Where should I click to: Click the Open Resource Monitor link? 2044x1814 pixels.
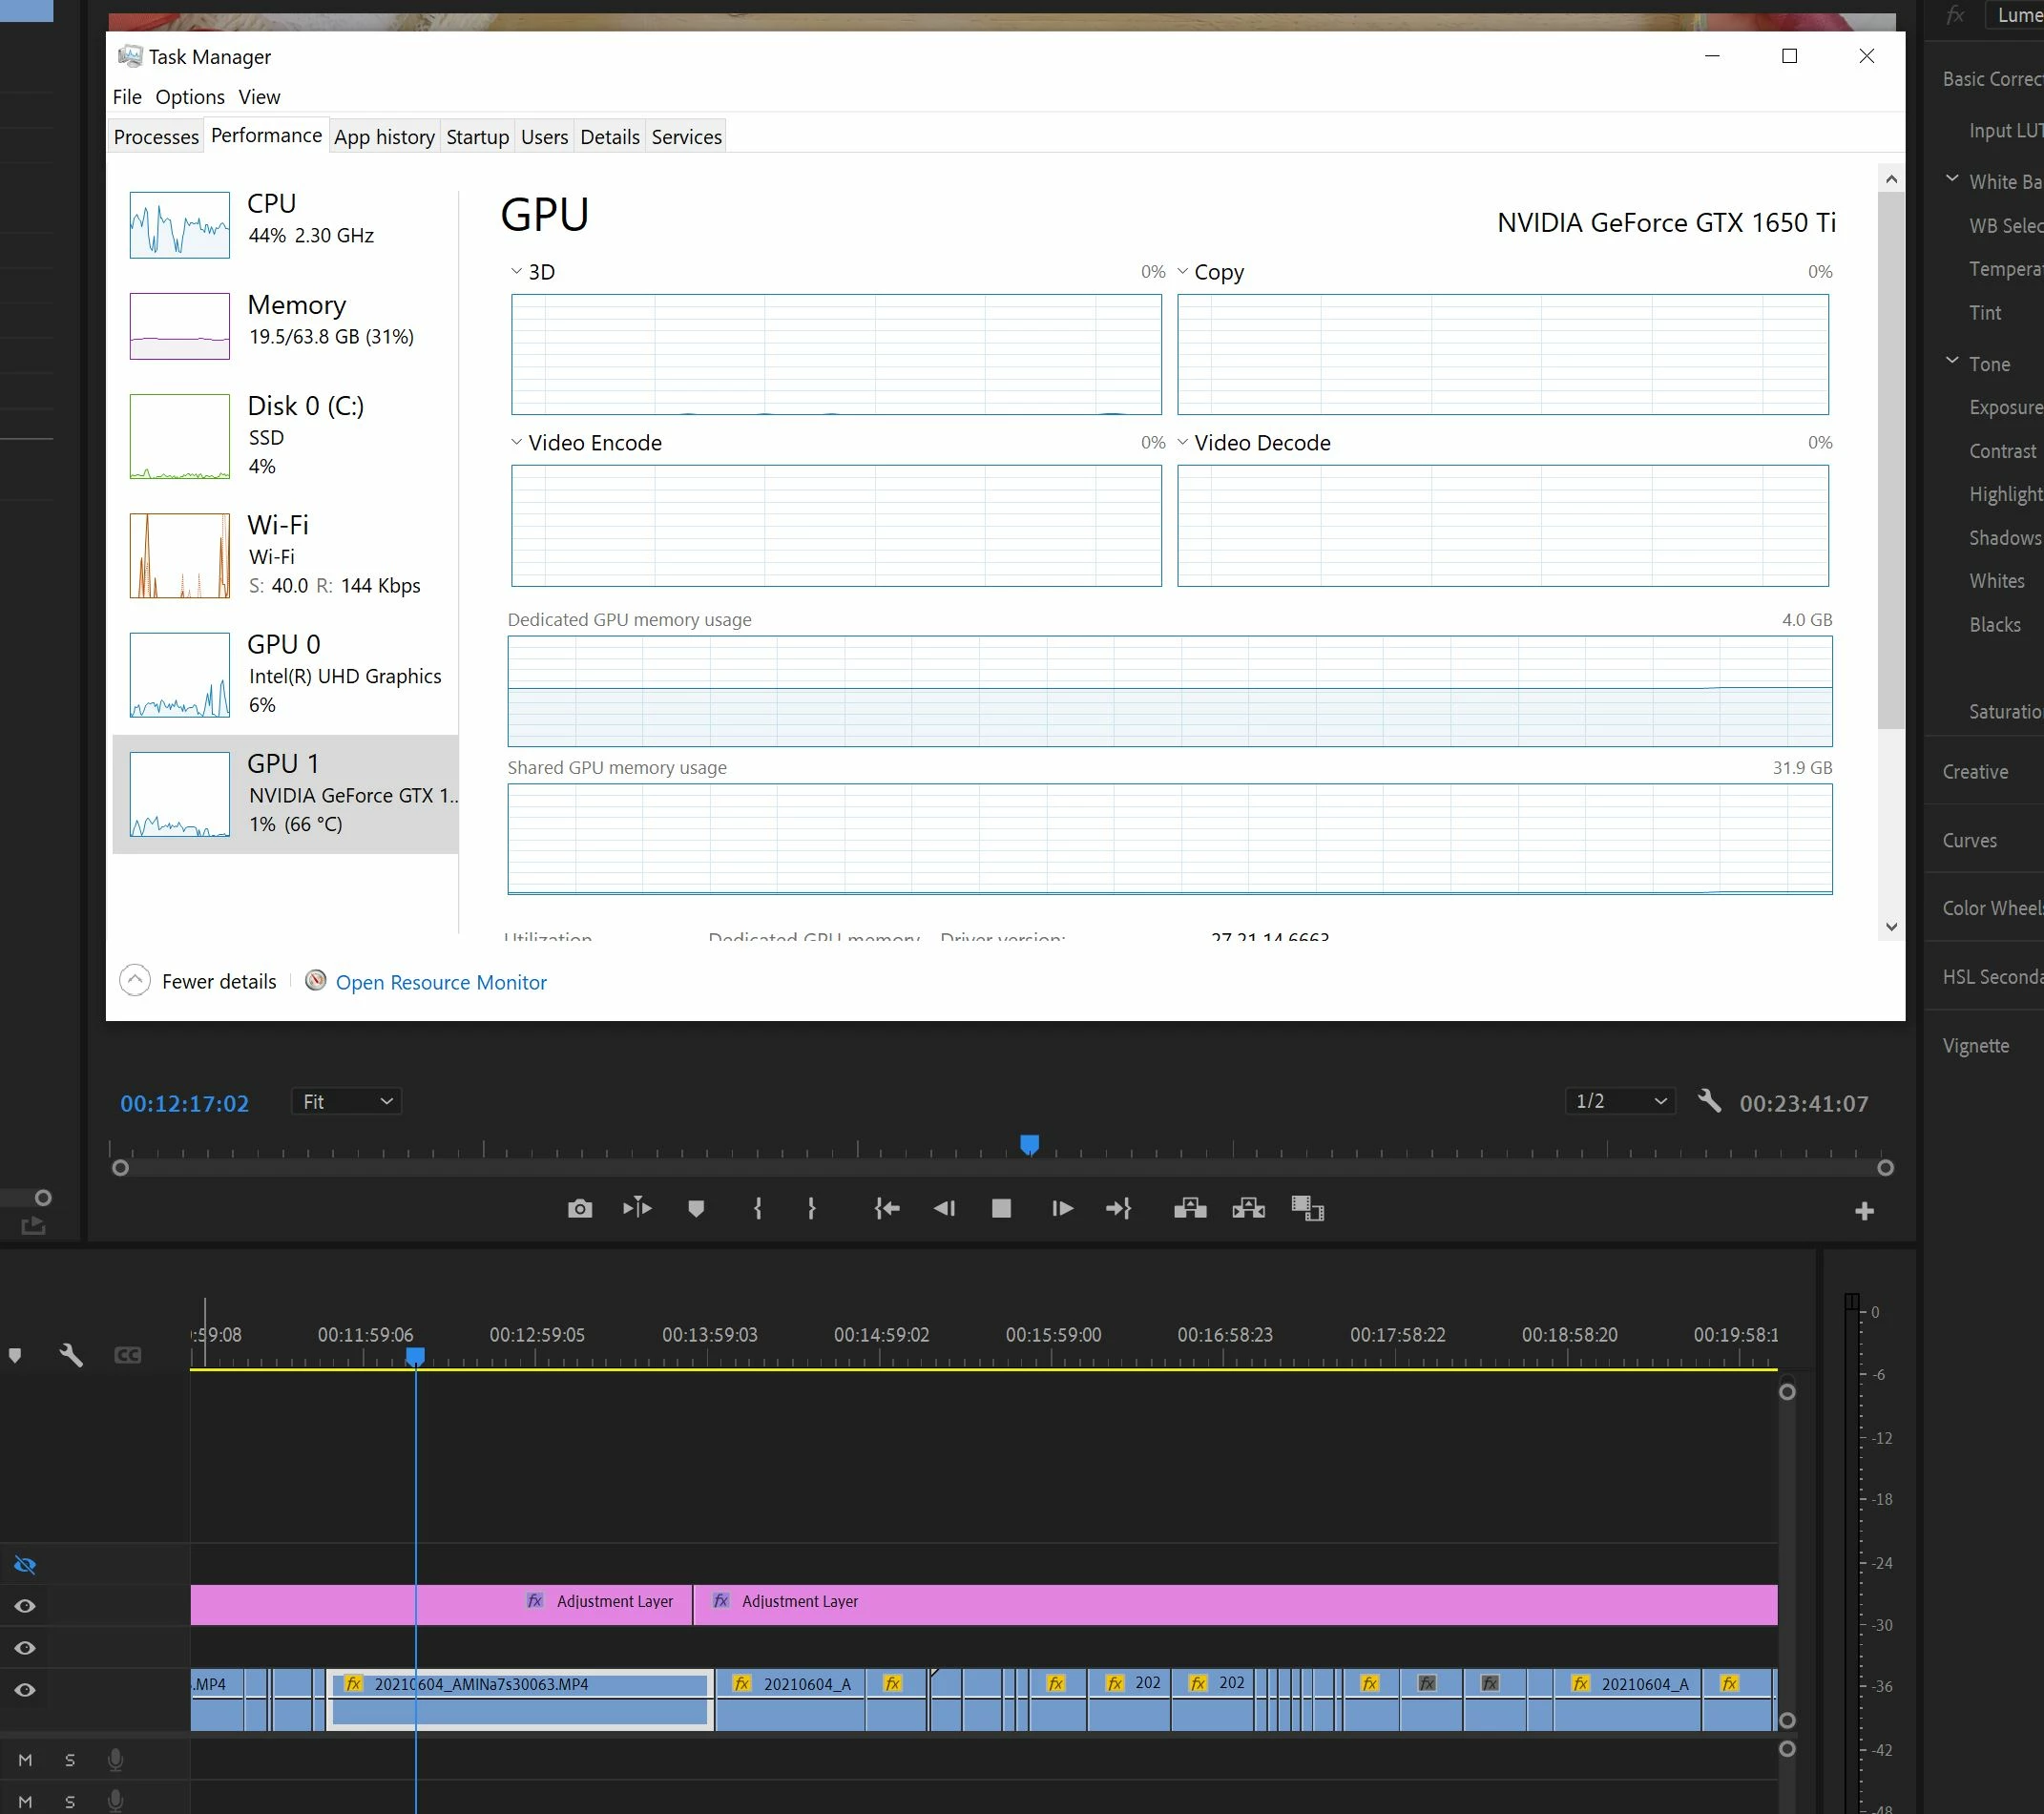[x=440, y=983]
